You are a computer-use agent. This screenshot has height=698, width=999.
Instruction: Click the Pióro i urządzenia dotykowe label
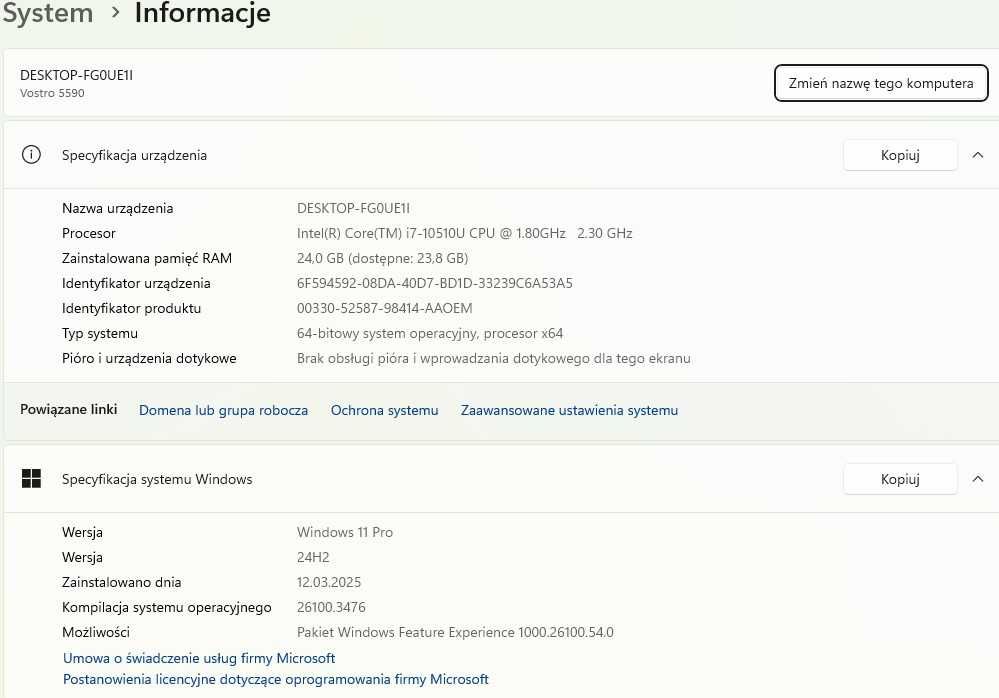pyautogui.click(x=149, y=358)
